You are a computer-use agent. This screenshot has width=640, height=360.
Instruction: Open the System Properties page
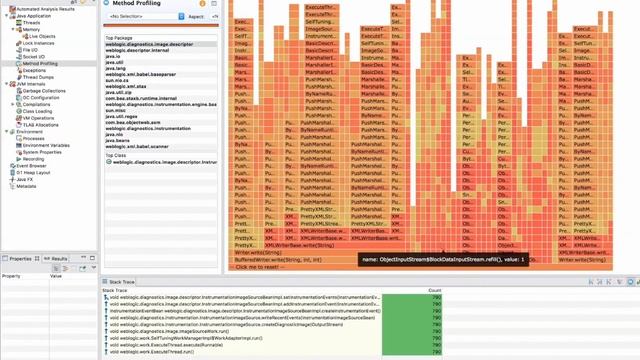pos(42,152)
